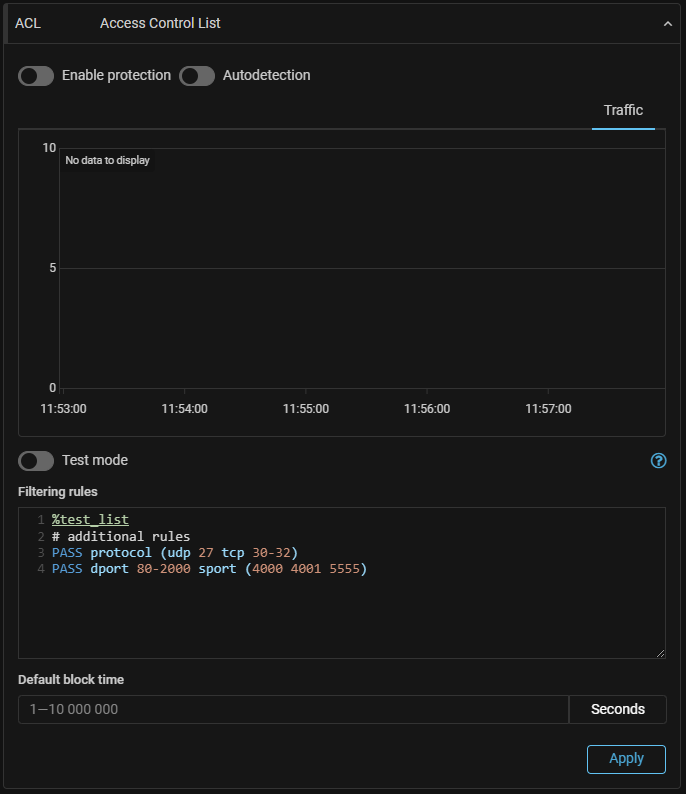Place cursor on the PASS dport rule line
686x794 pixels.
209,569
